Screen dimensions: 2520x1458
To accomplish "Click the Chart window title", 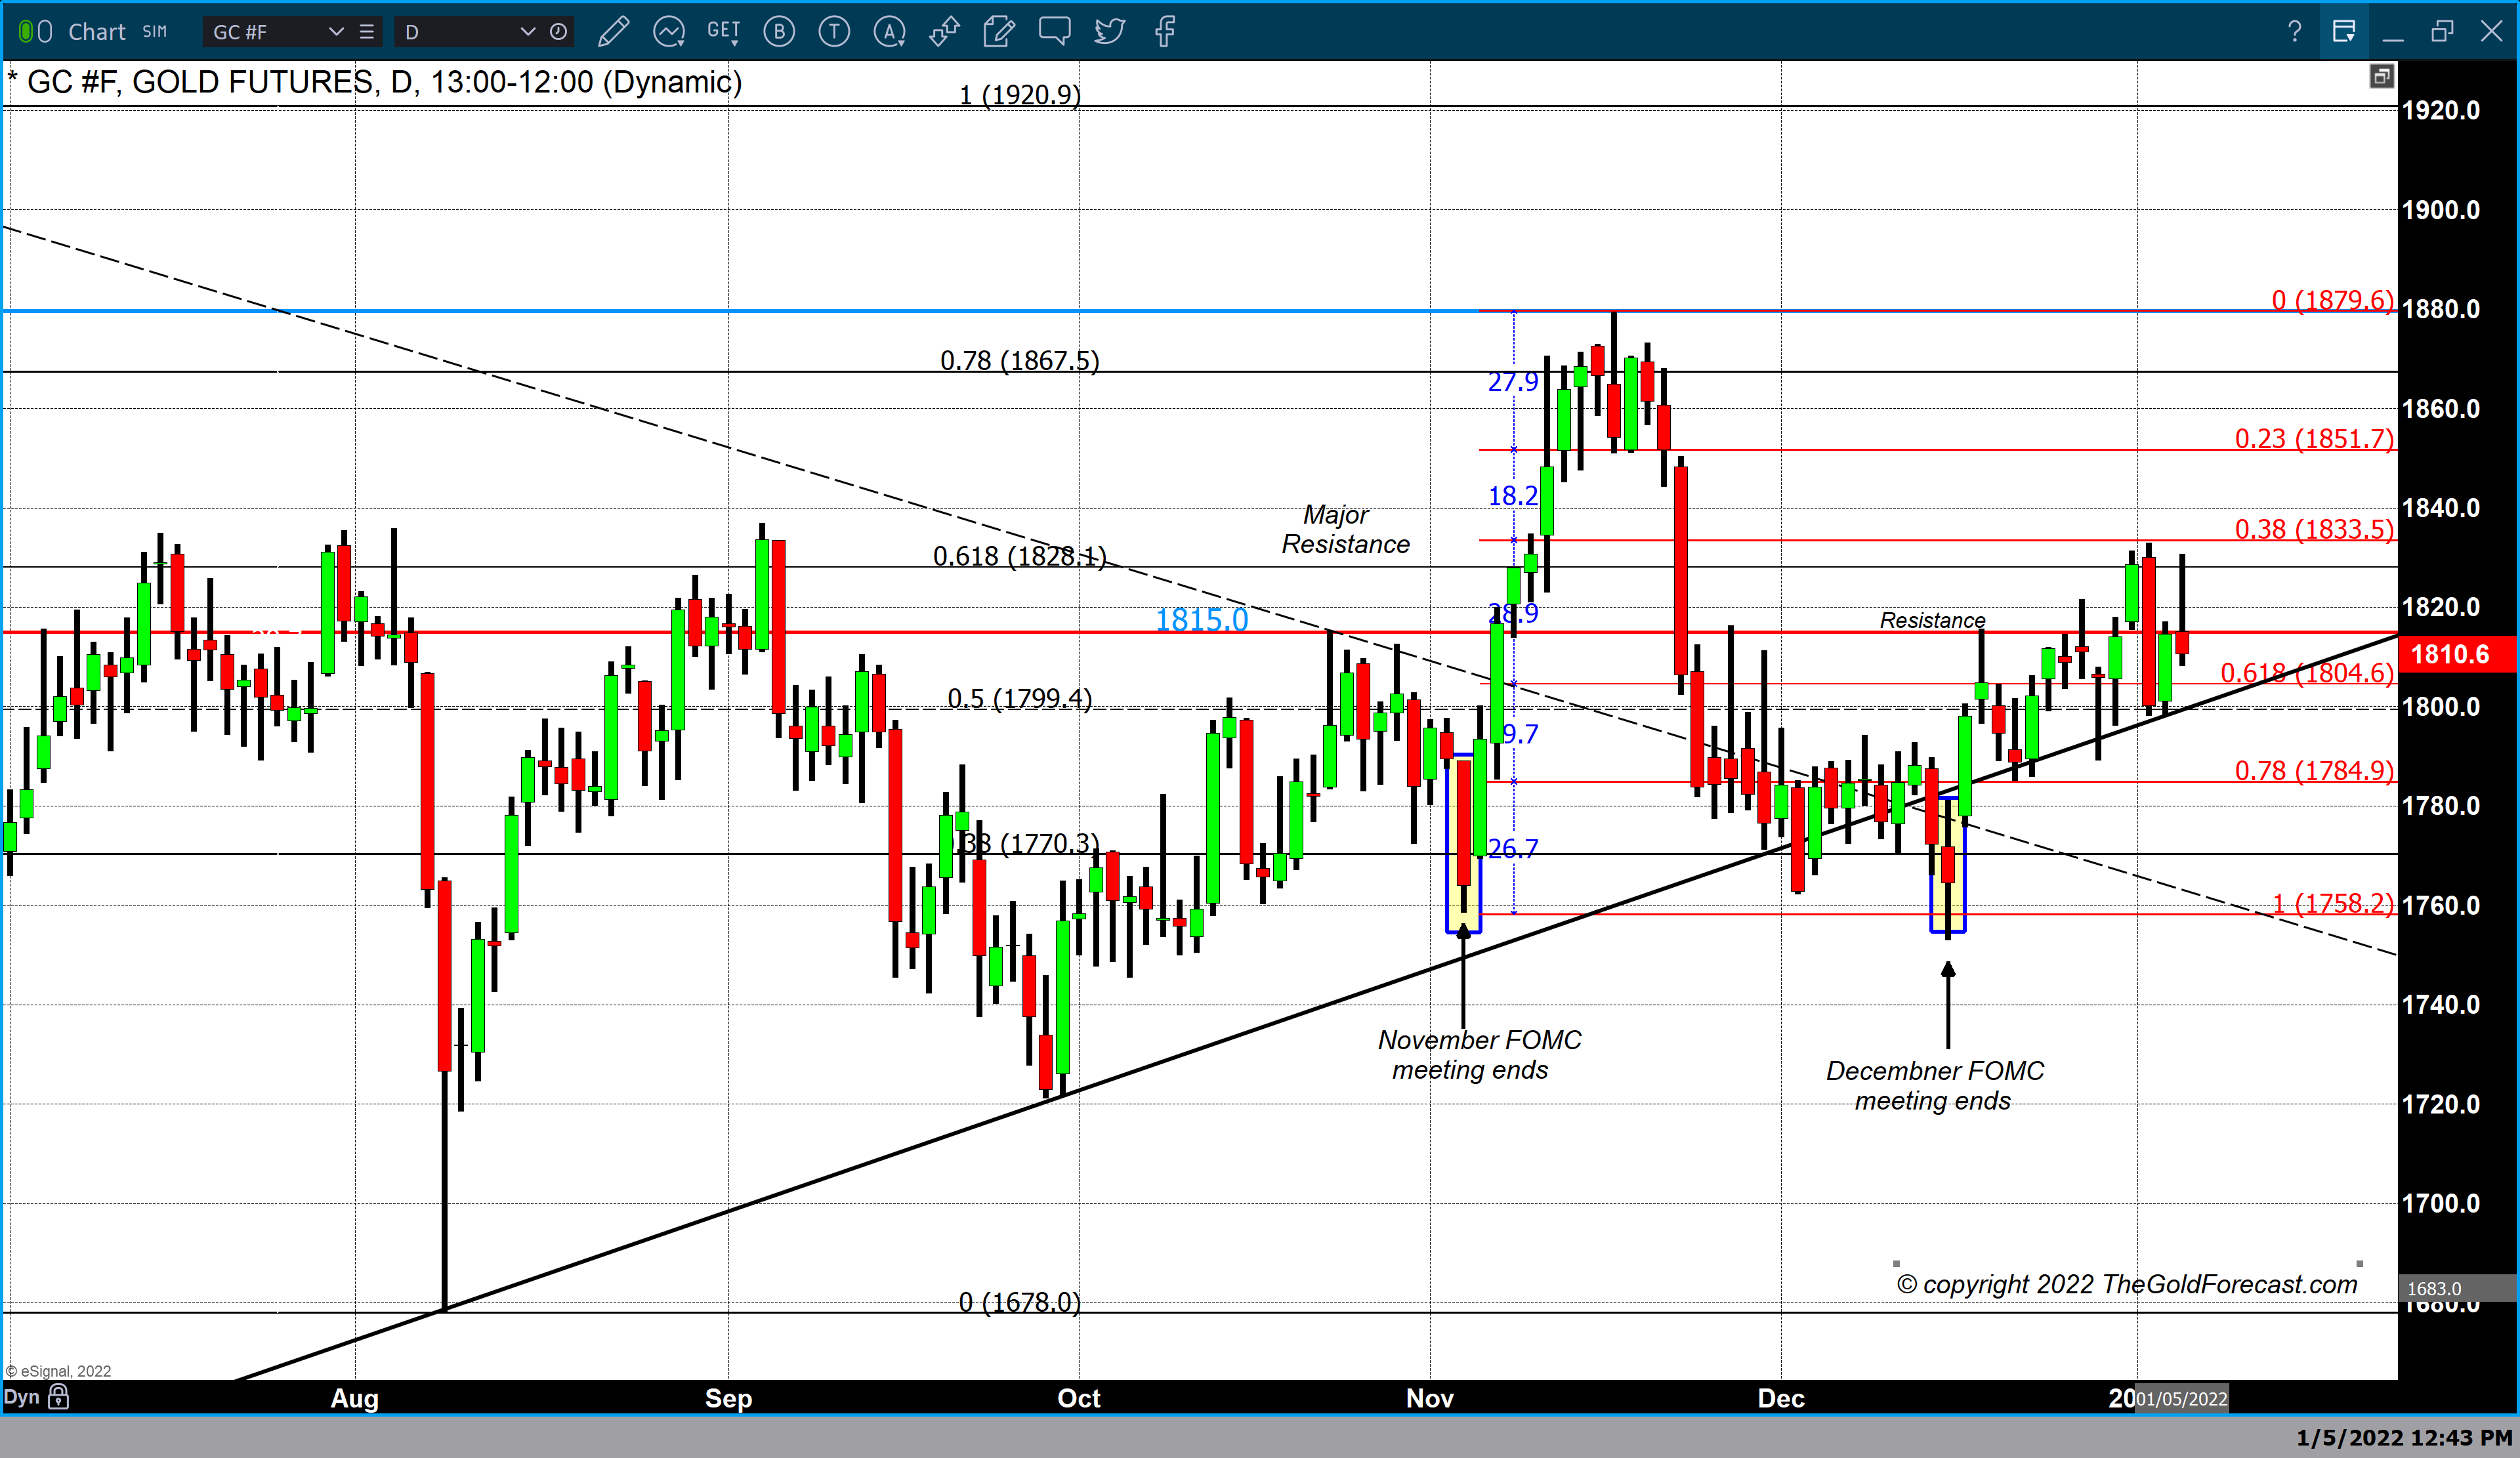I will tap(97, 32).
